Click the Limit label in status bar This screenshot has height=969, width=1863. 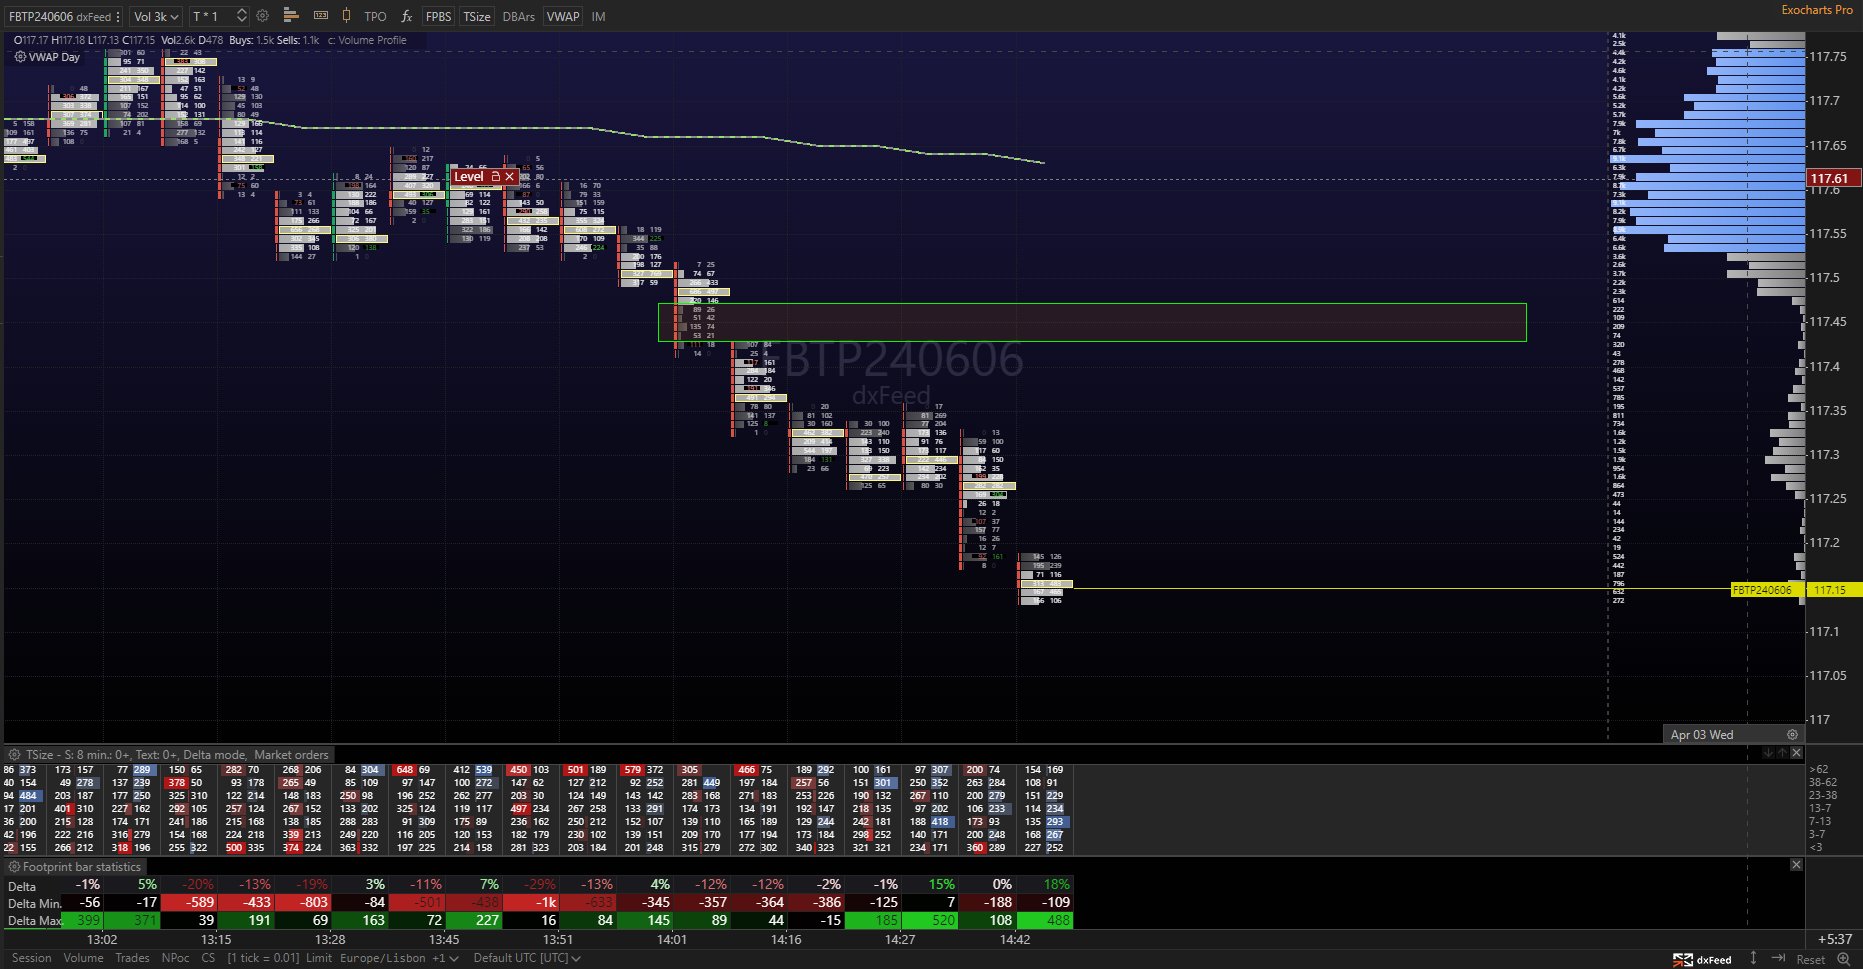coord(319,958)
